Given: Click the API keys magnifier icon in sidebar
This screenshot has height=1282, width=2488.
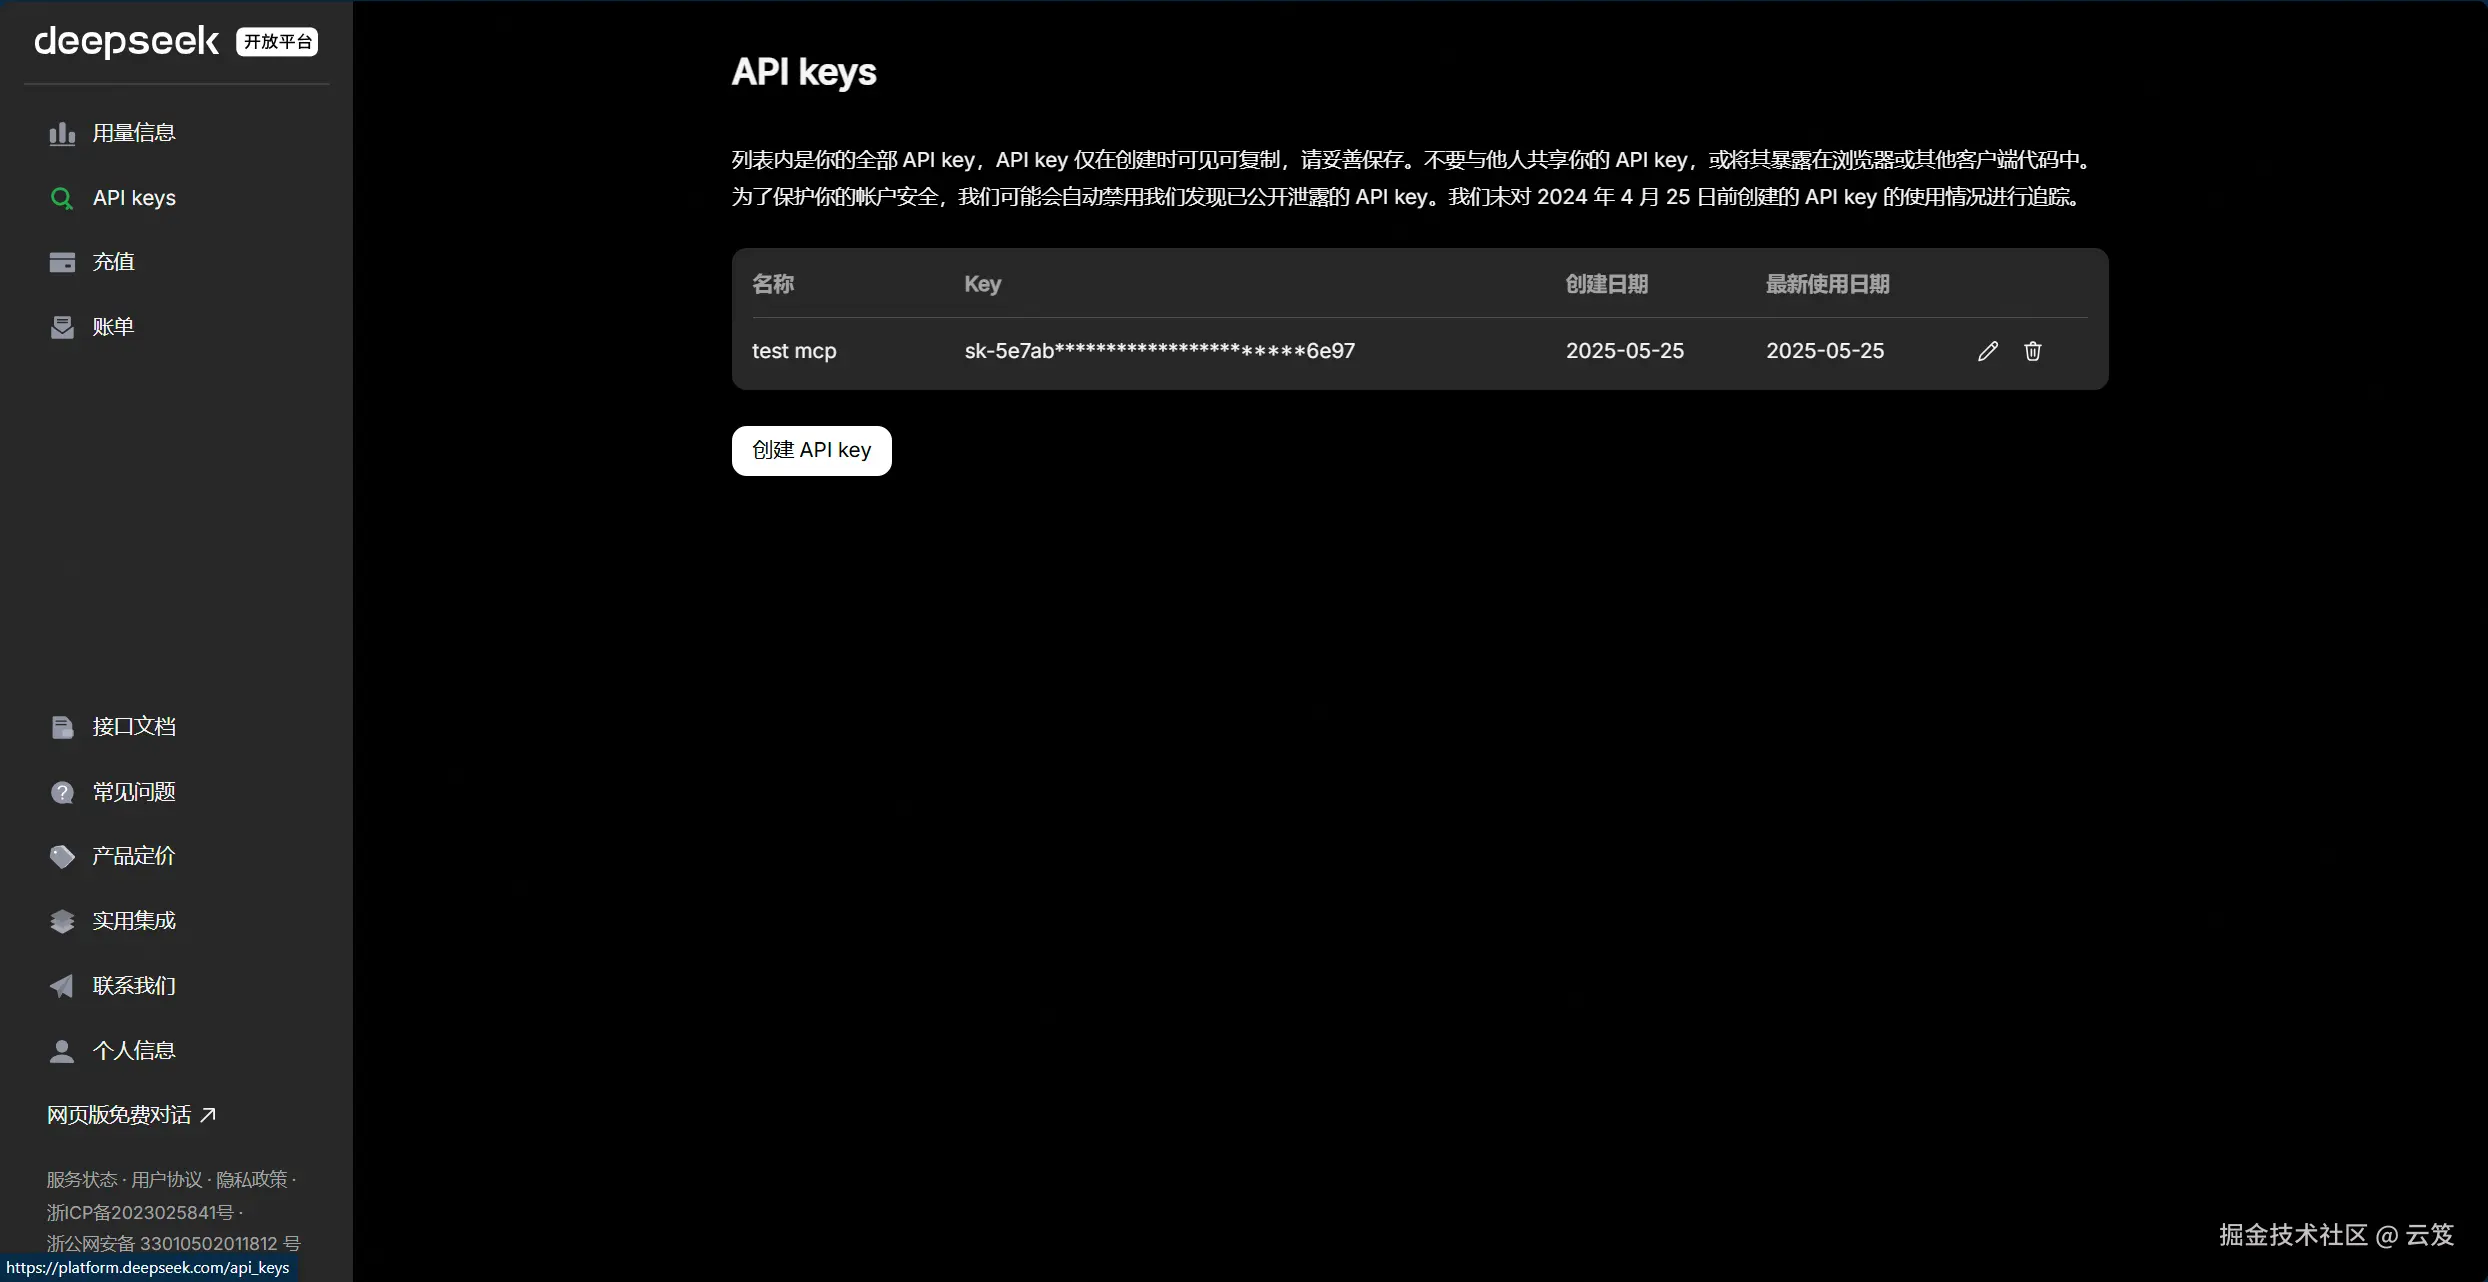Looking at the screenshot, I should pos(62,198).
